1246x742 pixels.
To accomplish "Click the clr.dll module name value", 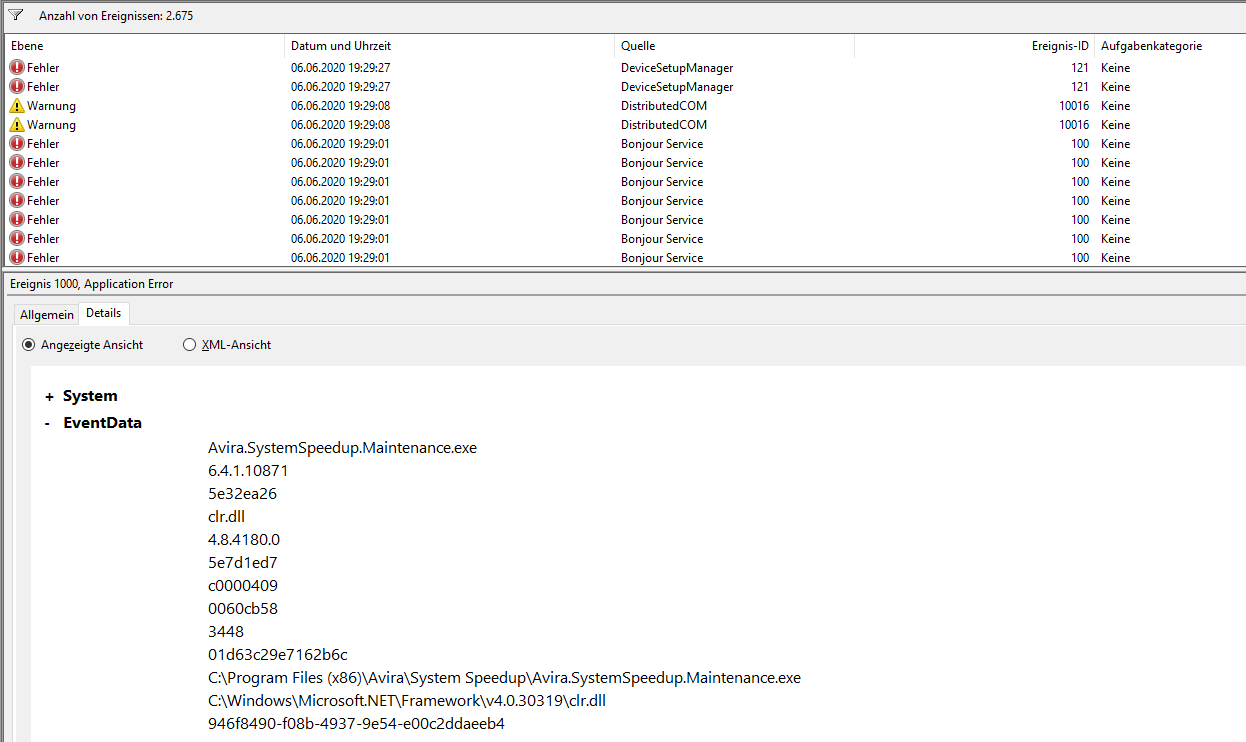I will coord(226,517).
